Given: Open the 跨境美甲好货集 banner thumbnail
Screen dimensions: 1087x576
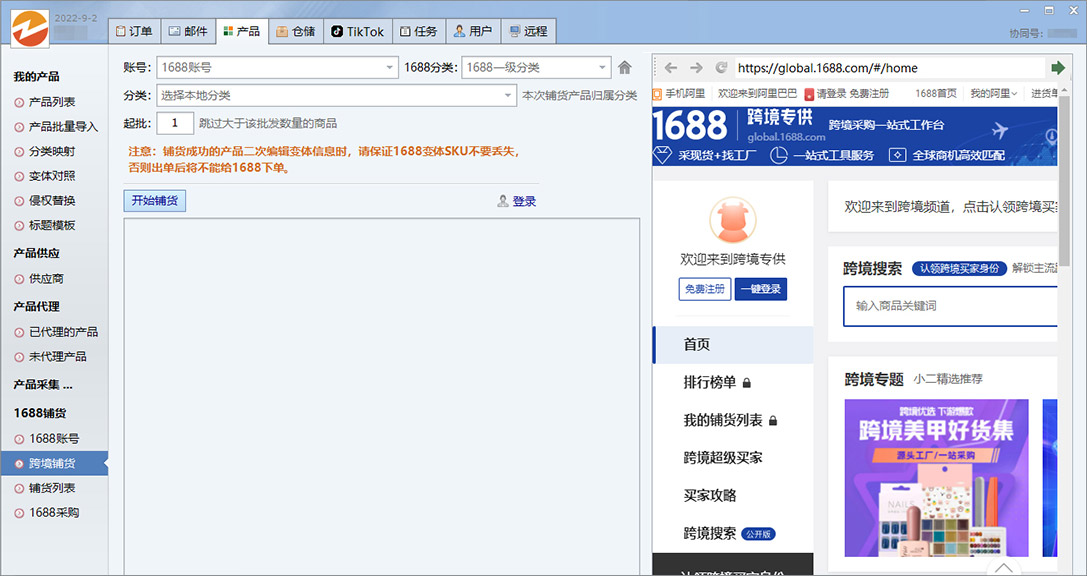Looking at the screenshot, I should pos(937,478).
